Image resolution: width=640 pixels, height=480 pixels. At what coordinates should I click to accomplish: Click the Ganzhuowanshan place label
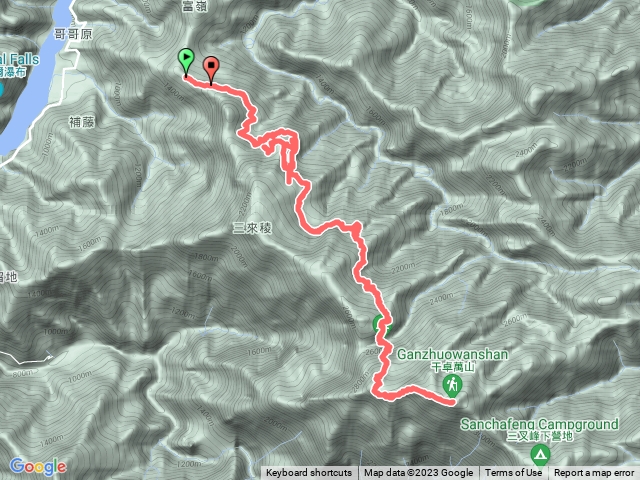pos(453,354)
